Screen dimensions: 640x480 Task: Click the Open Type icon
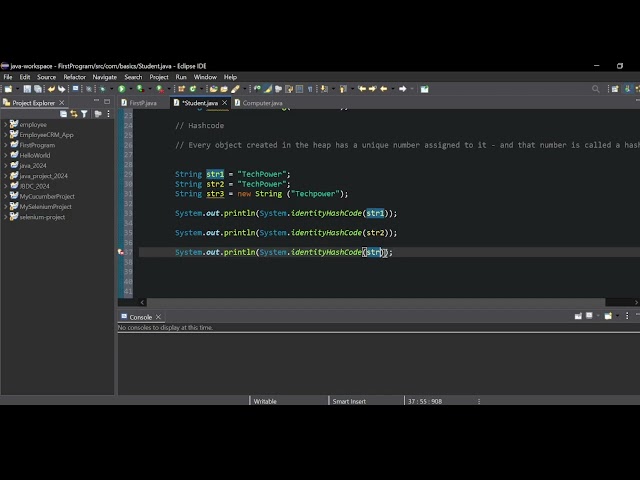(x=213, y=89)
